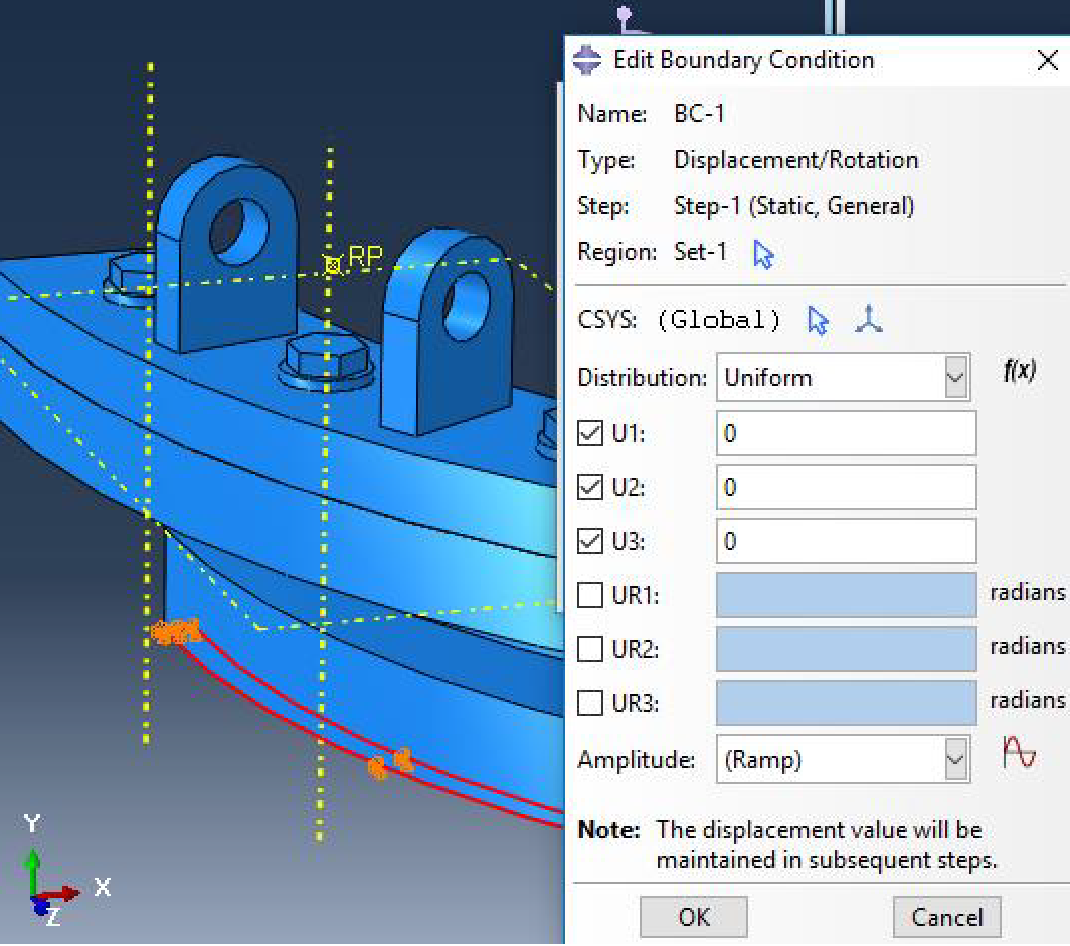Click the Cancel button
This screenshot has height=946, width=1070.
point(947,917)
